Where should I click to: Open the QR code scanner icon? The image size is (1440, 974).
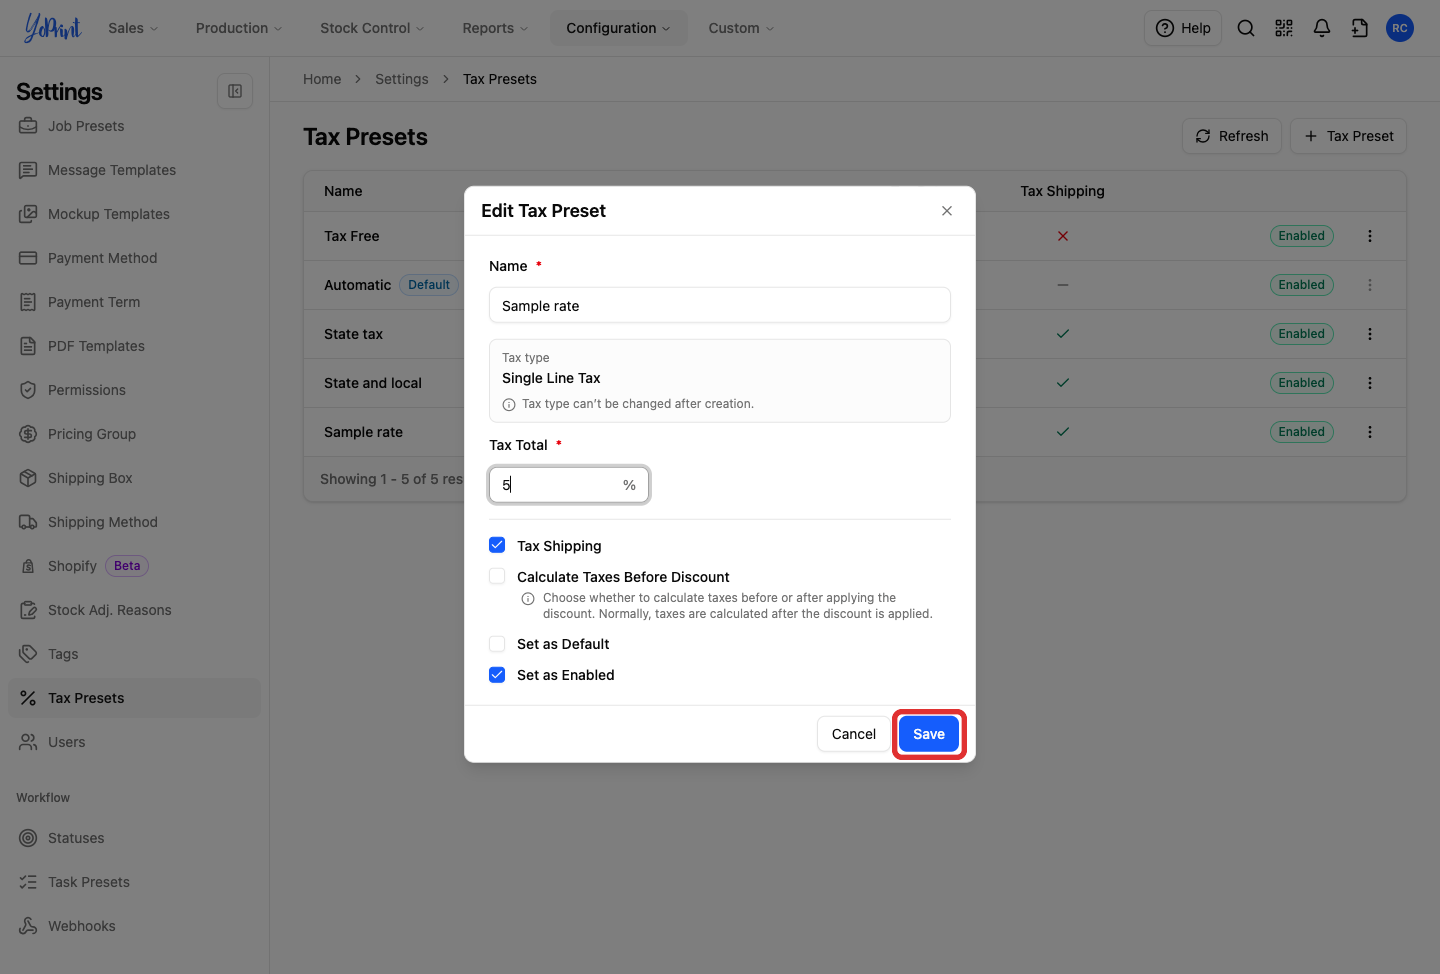[1284, 28]
